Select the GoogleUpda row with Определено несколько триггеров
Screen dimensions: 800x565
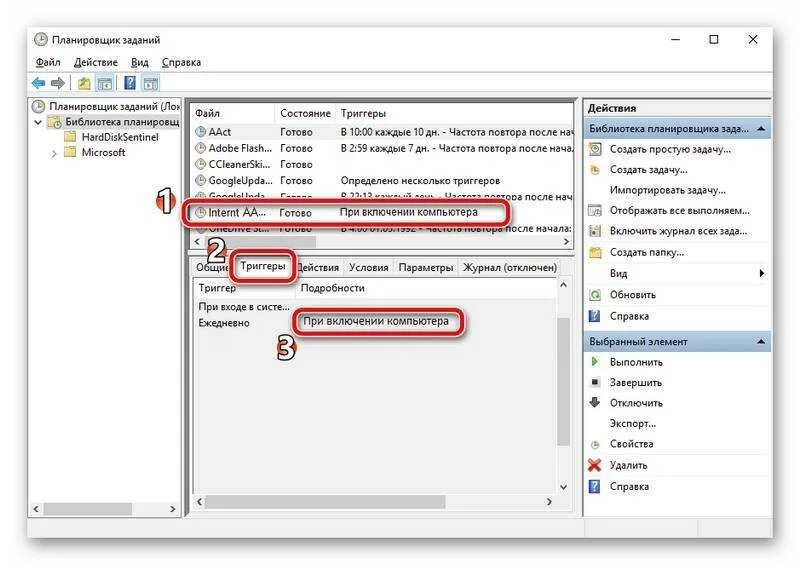pyautogui.click(x=383, y=181)
